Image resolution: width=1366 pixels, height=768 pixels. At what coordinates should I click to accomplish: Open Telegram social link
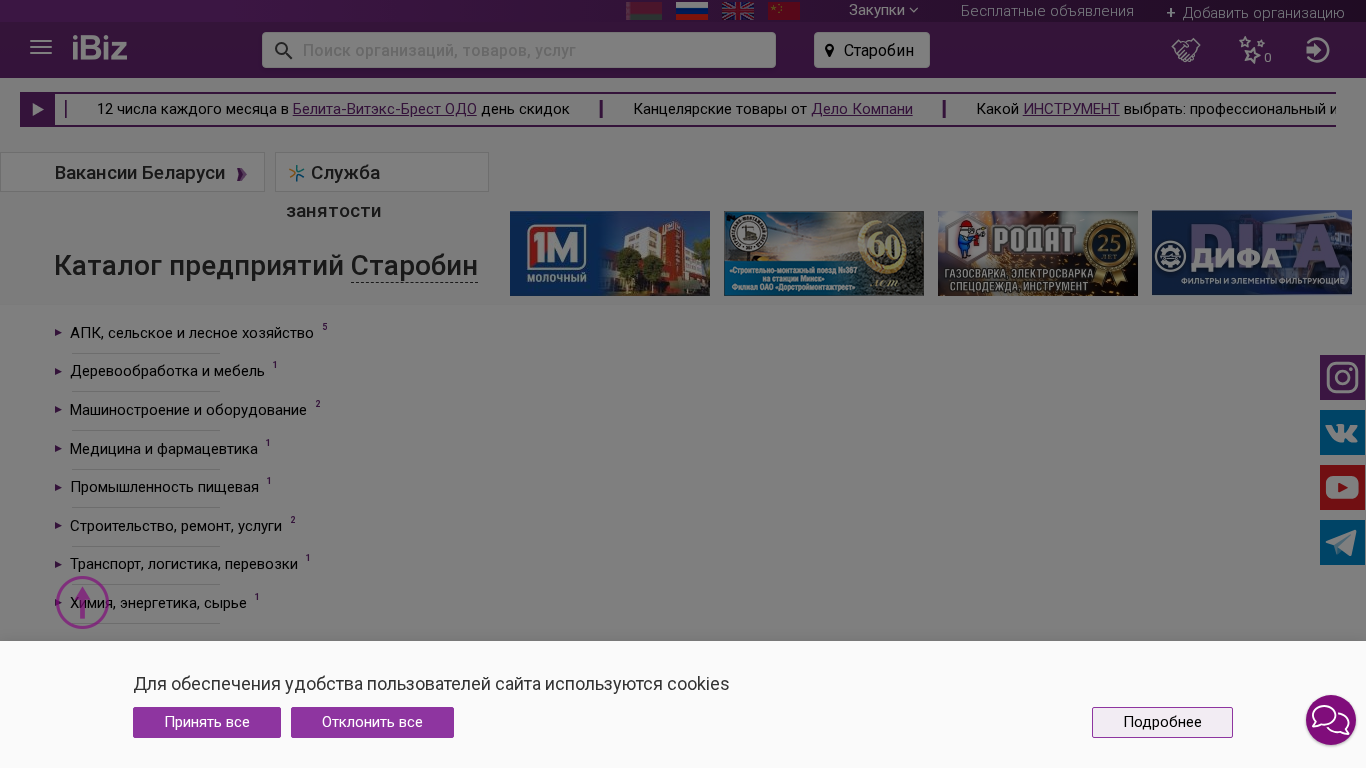pyautogui.click(x=1342, y=542)
